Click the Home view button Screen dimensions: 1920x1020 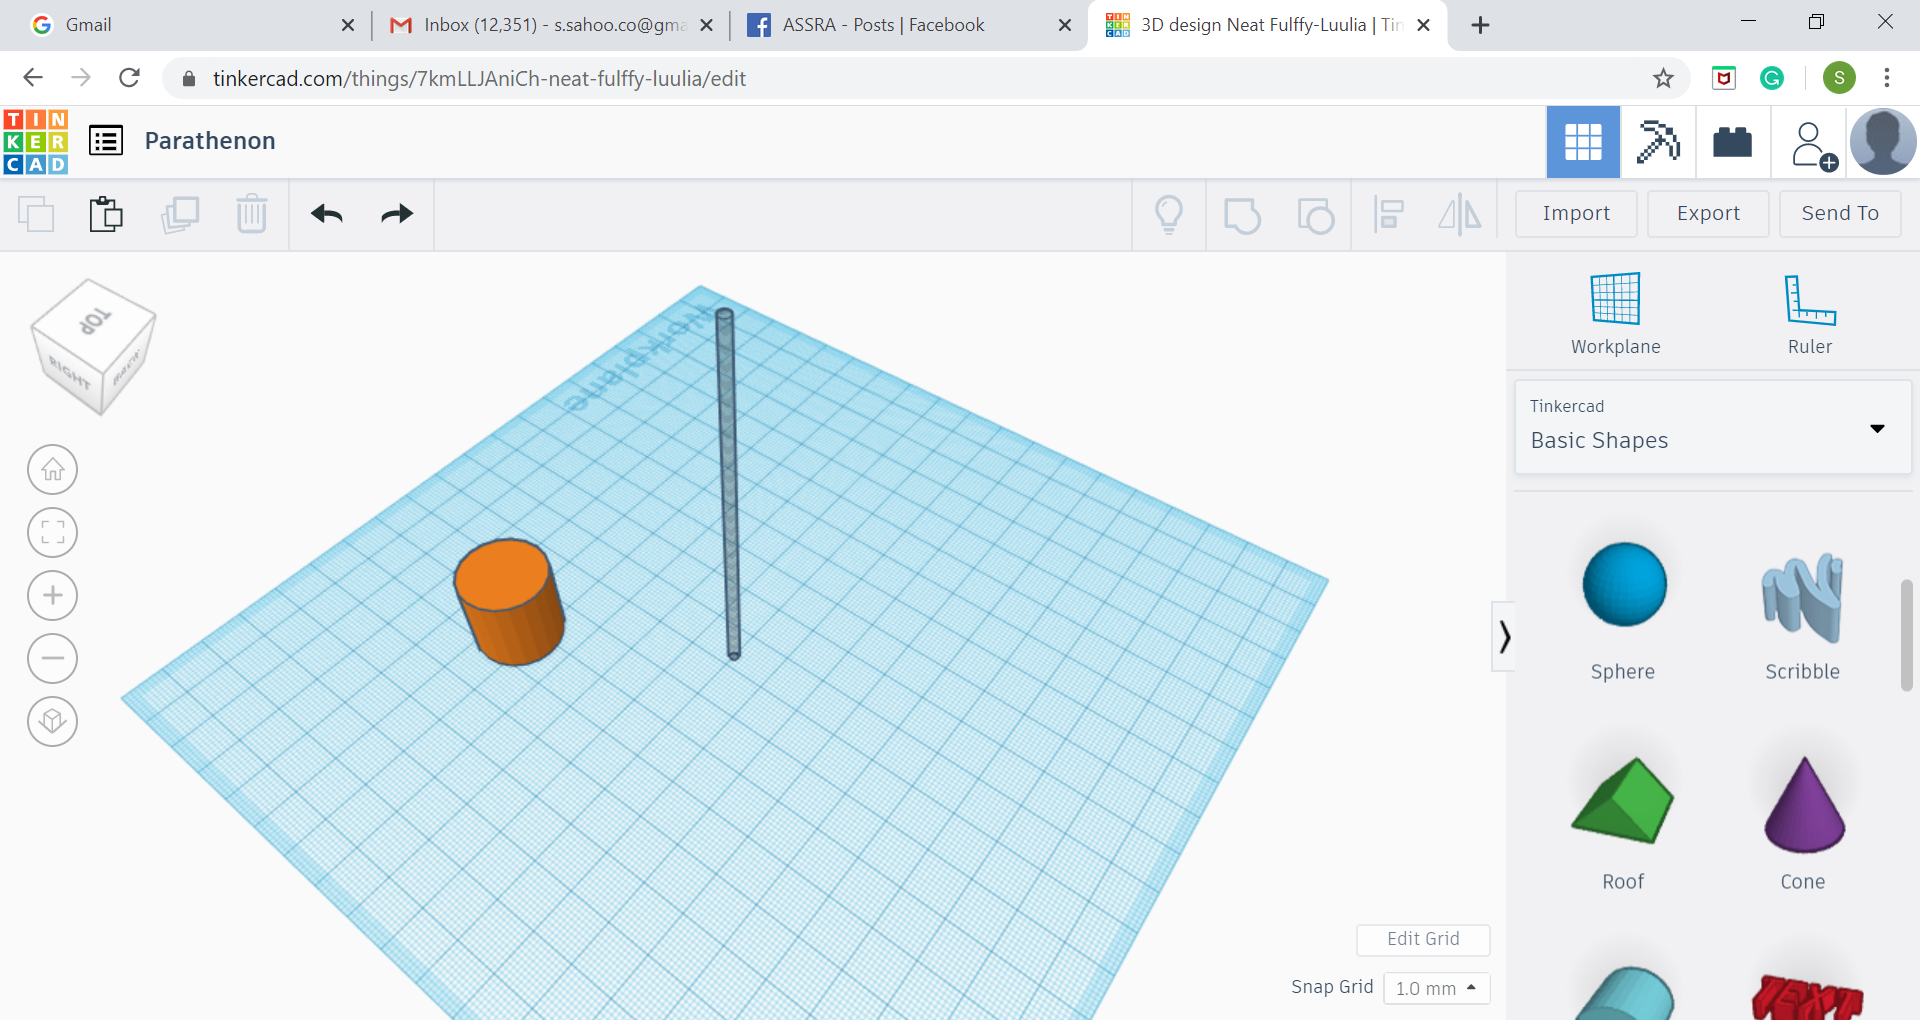53,470
